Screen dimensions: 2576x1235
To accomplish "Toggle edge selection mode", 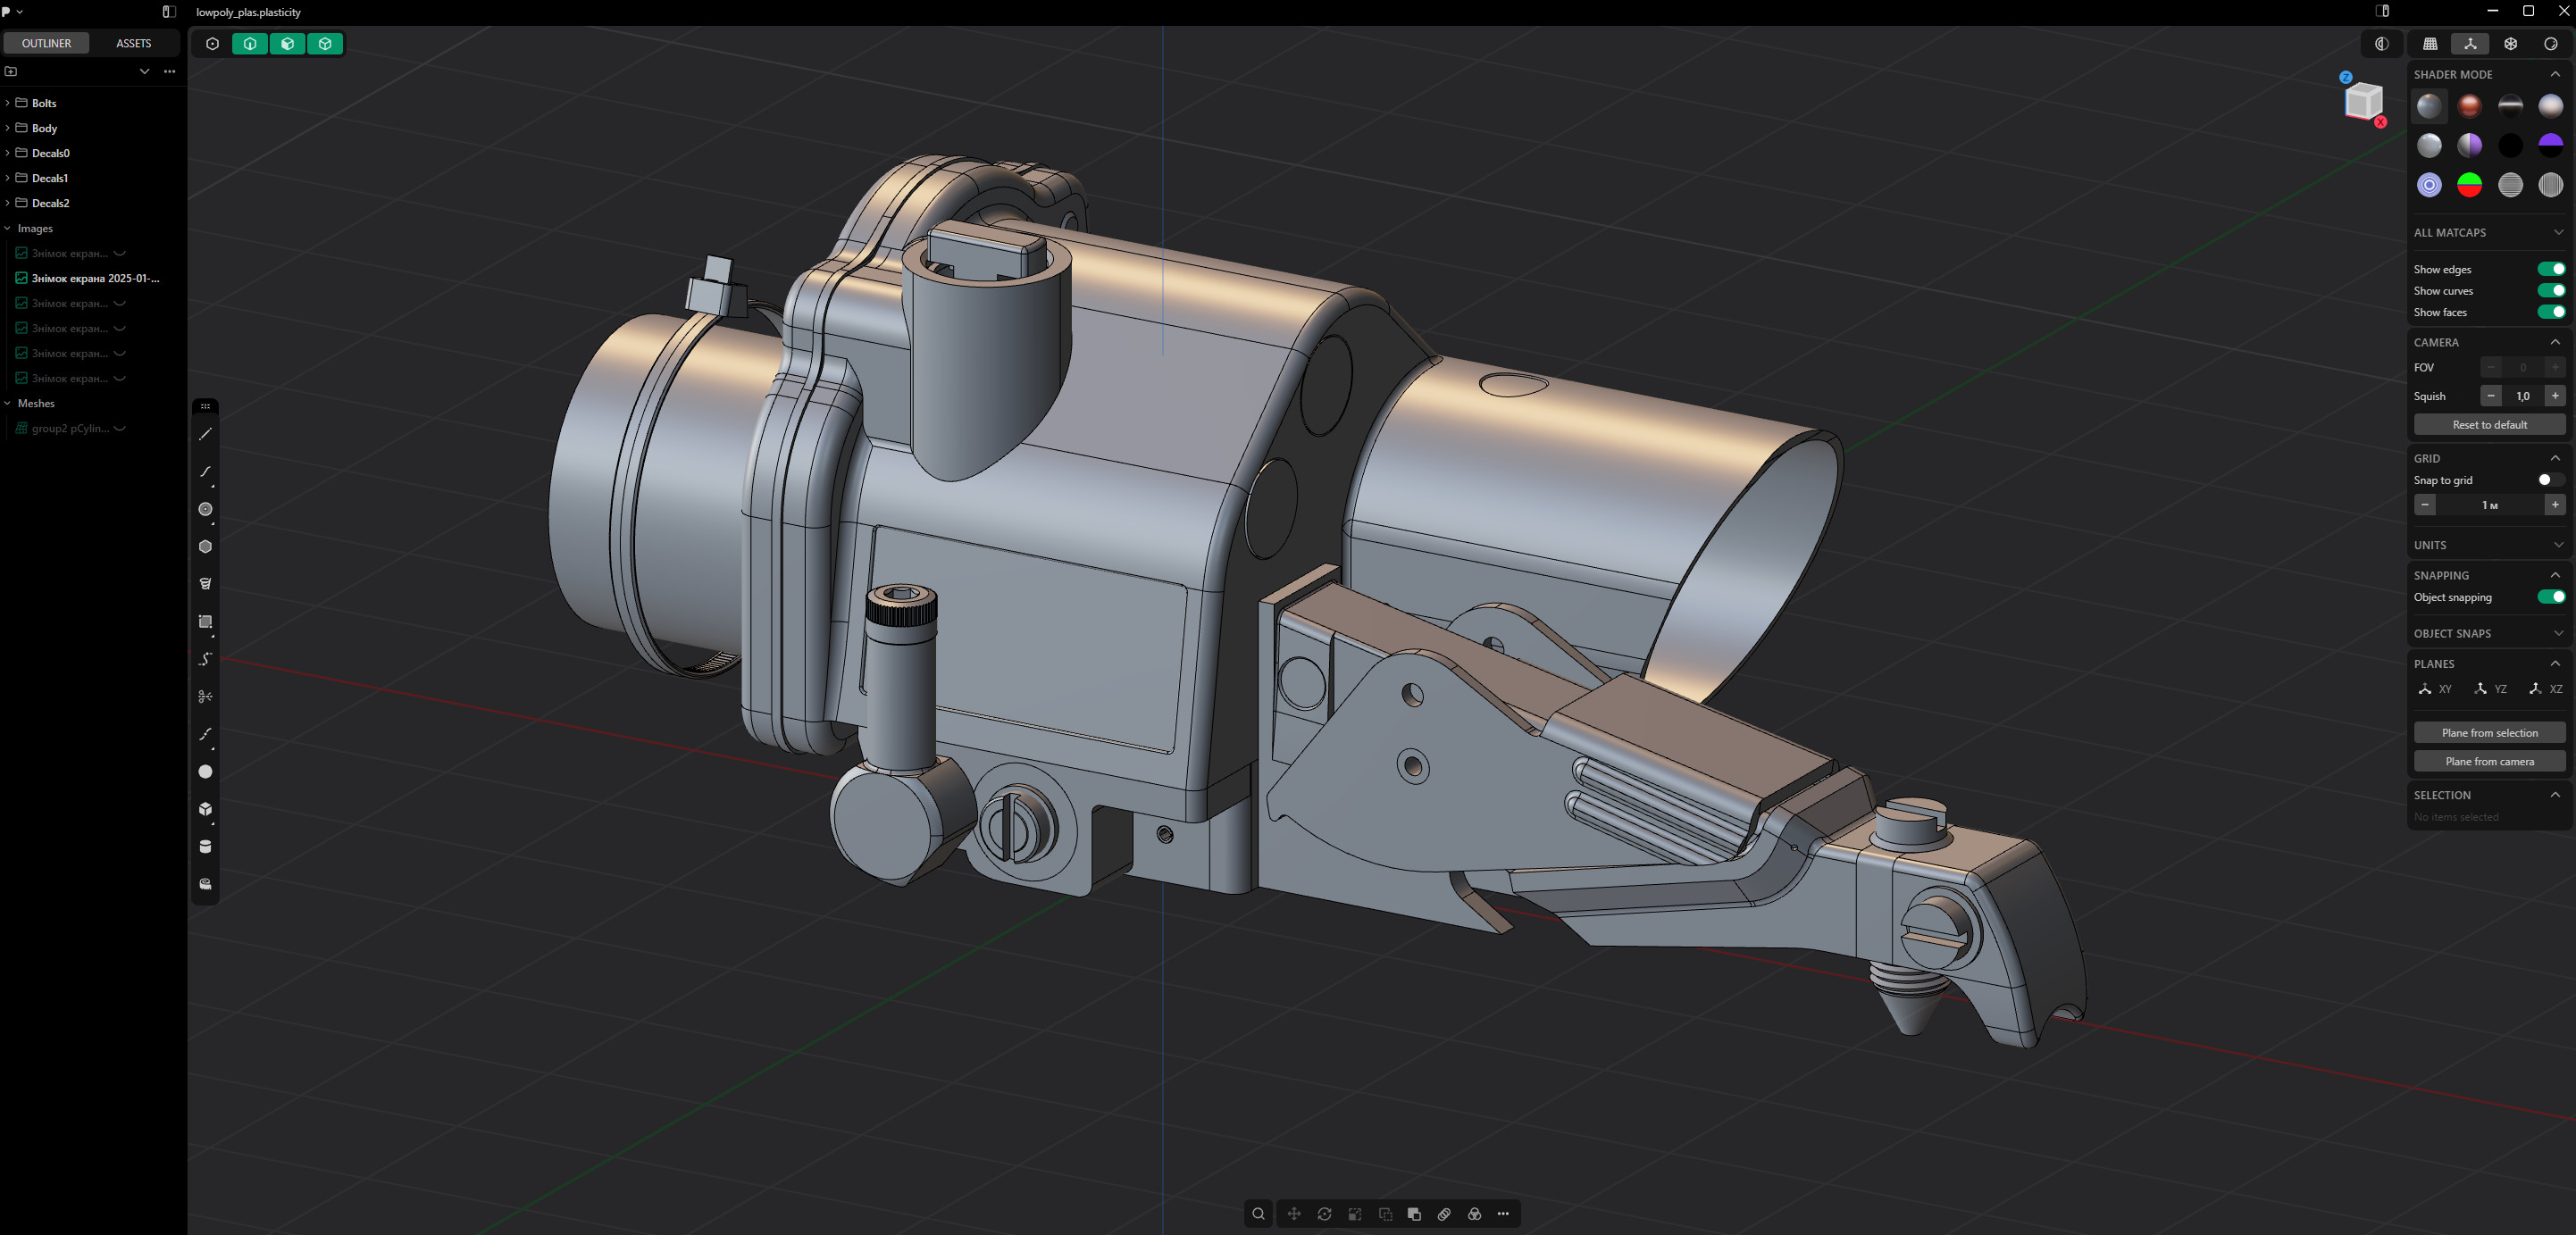I will point(250,44).
